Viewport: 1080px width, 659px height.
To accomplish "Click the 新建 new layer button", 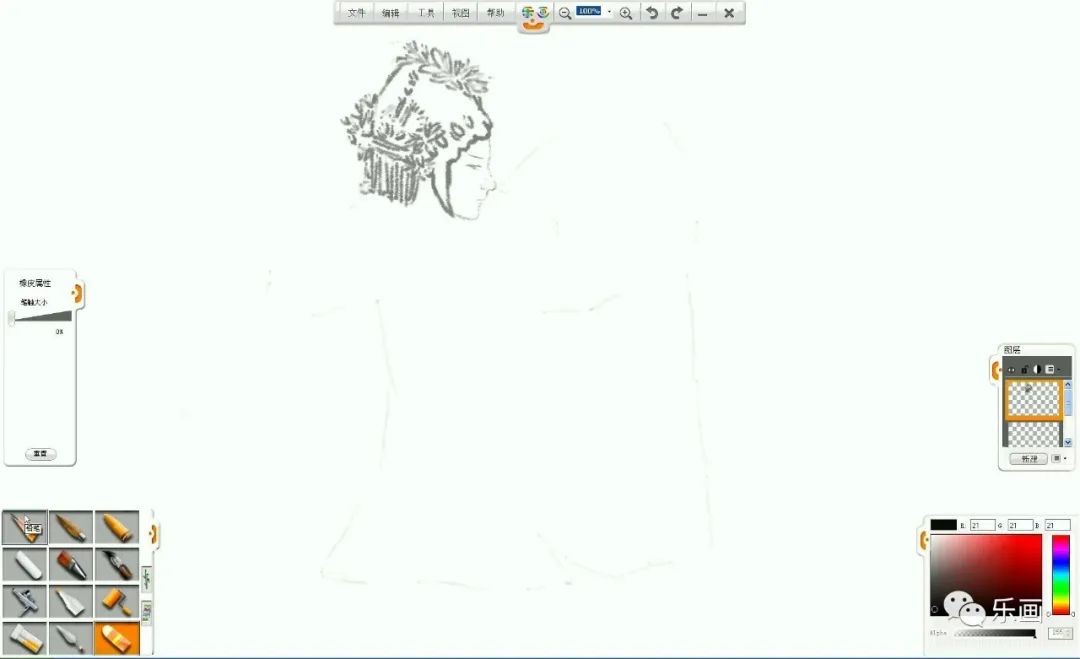I will coord(1027,459).
